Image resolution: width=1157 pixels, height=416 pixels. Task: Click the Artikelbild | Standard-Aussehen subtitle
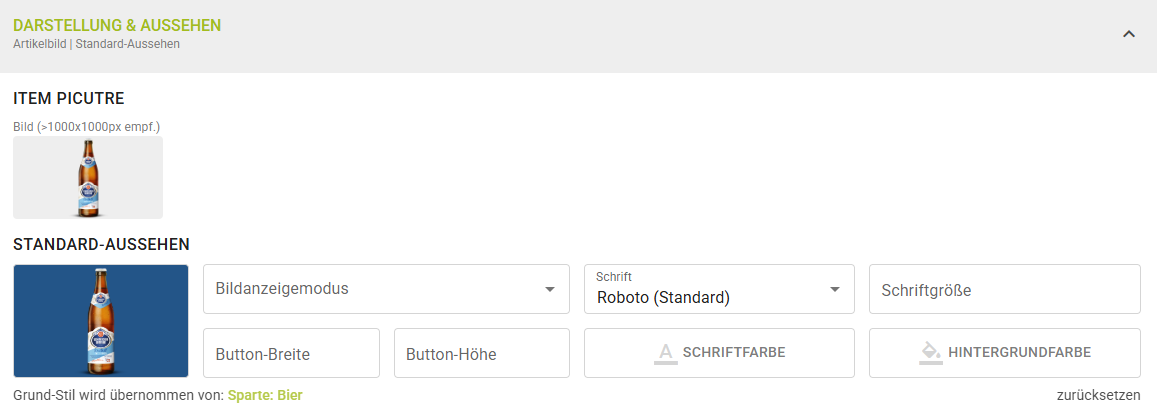coord(96,44)
